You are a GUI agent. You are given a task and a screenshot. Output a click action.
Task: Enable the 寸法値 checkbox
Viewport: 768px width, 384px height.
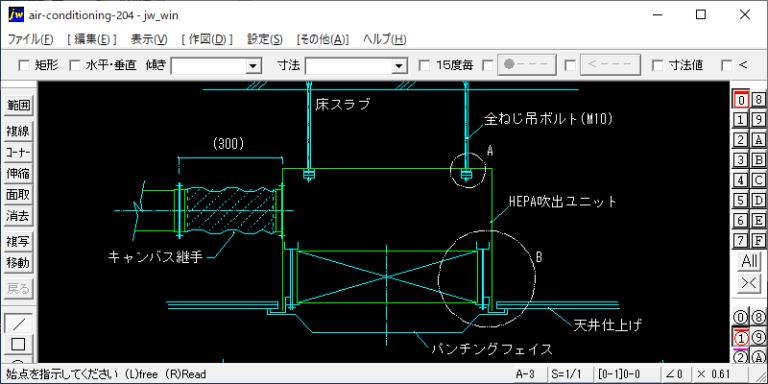coord(658,65)
